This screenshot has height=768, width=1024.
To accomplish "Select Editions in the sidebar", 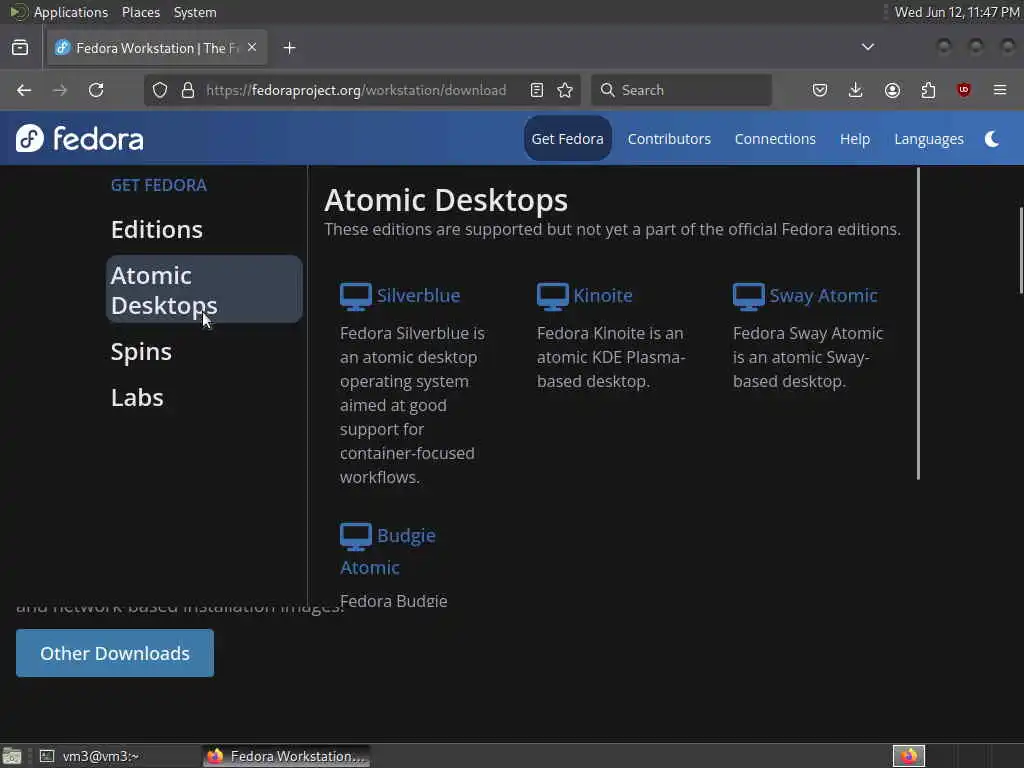I will (x=157, y=229).
